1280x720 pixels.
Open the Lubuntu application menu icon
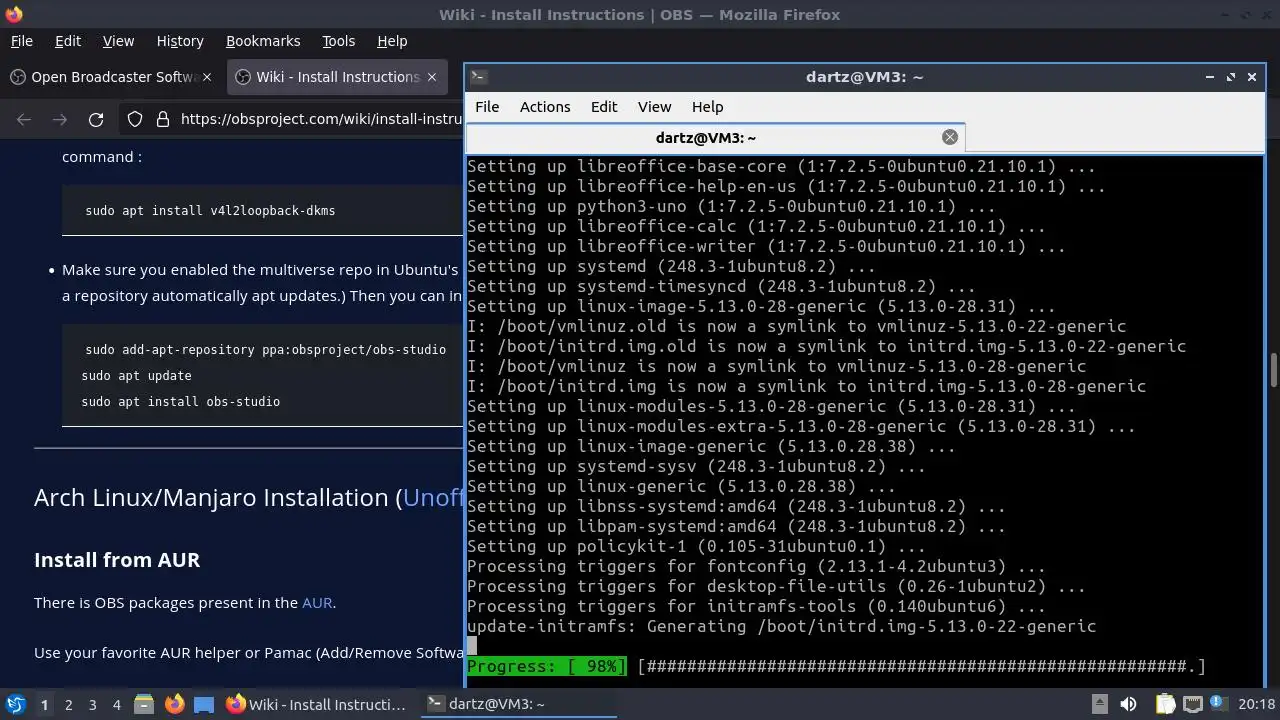pos(15,704)
